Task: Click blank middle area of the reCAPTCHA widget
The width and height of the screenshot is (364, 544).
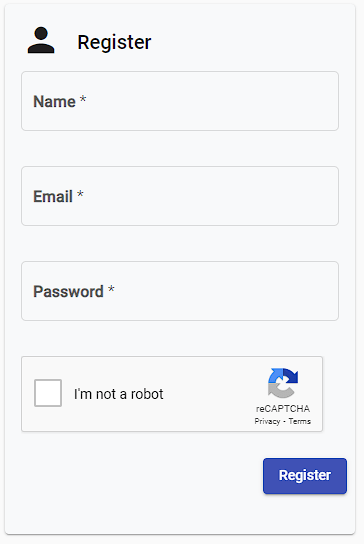Action: pyautogui.click(x=208, y=394)
